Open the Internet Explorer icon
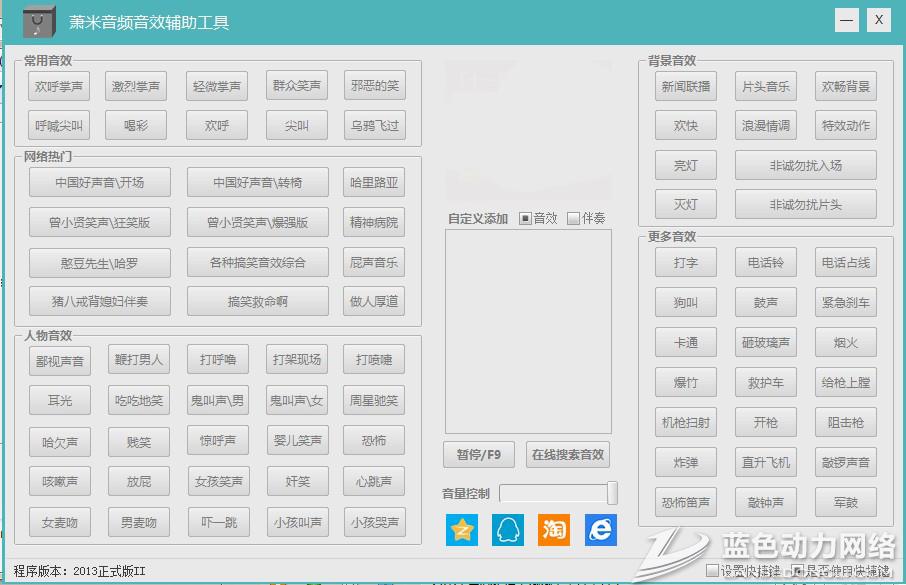 [x=600, y=530]
